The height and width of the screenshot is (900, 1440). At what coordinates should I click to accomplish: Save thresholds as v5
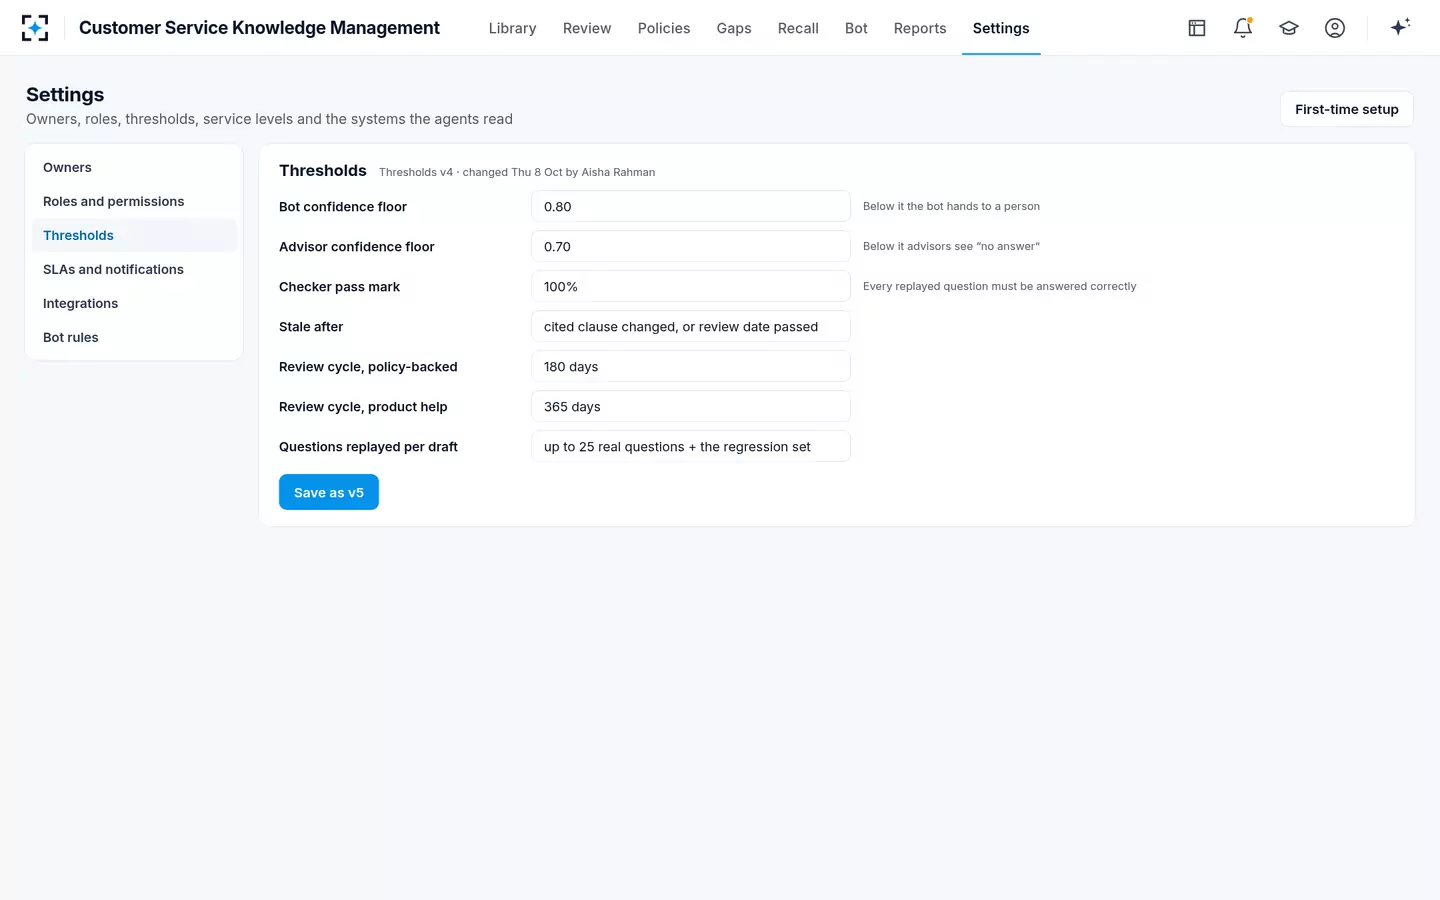point(329,492)
